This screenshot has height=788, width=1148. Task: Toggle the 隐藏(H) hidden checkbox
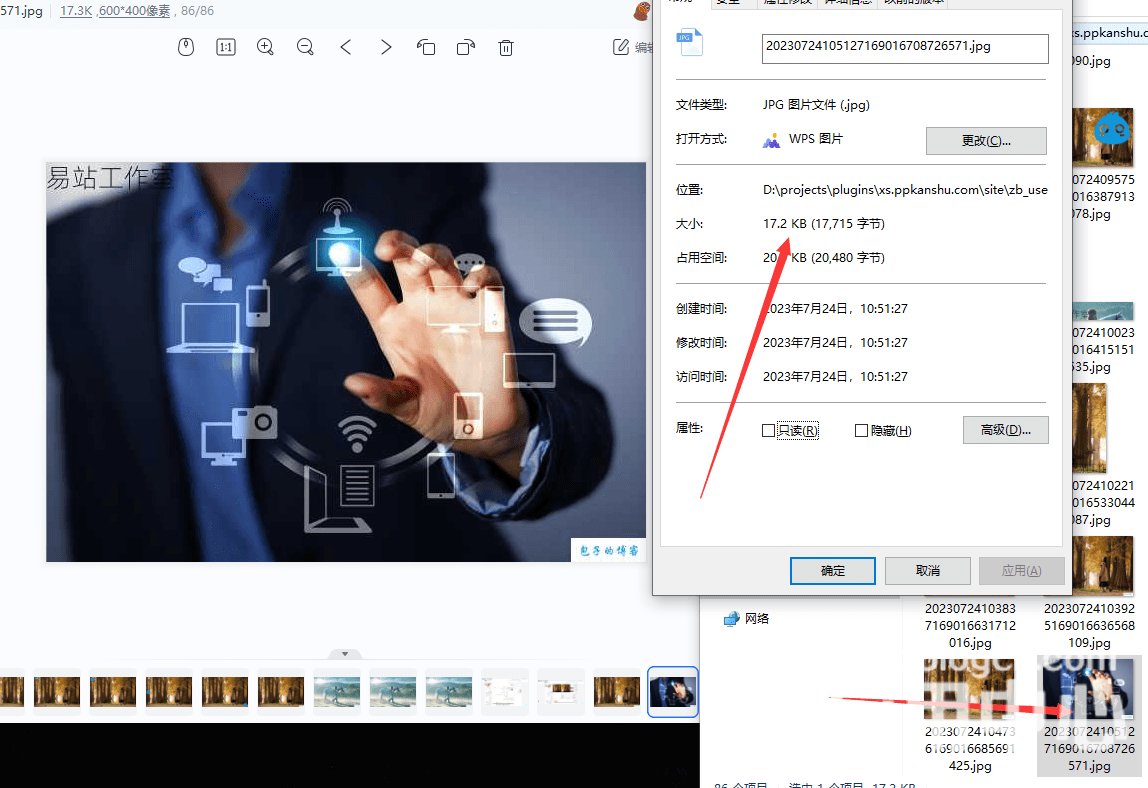pyautogui.click(x=862, y=431)
